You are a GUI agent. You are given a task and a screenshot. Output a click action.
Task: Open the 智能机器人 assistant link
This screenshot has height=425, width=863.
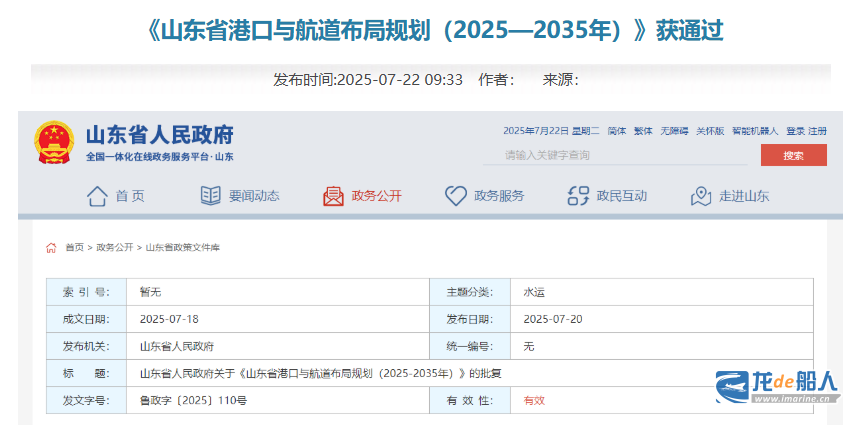[x=755, y=131]
